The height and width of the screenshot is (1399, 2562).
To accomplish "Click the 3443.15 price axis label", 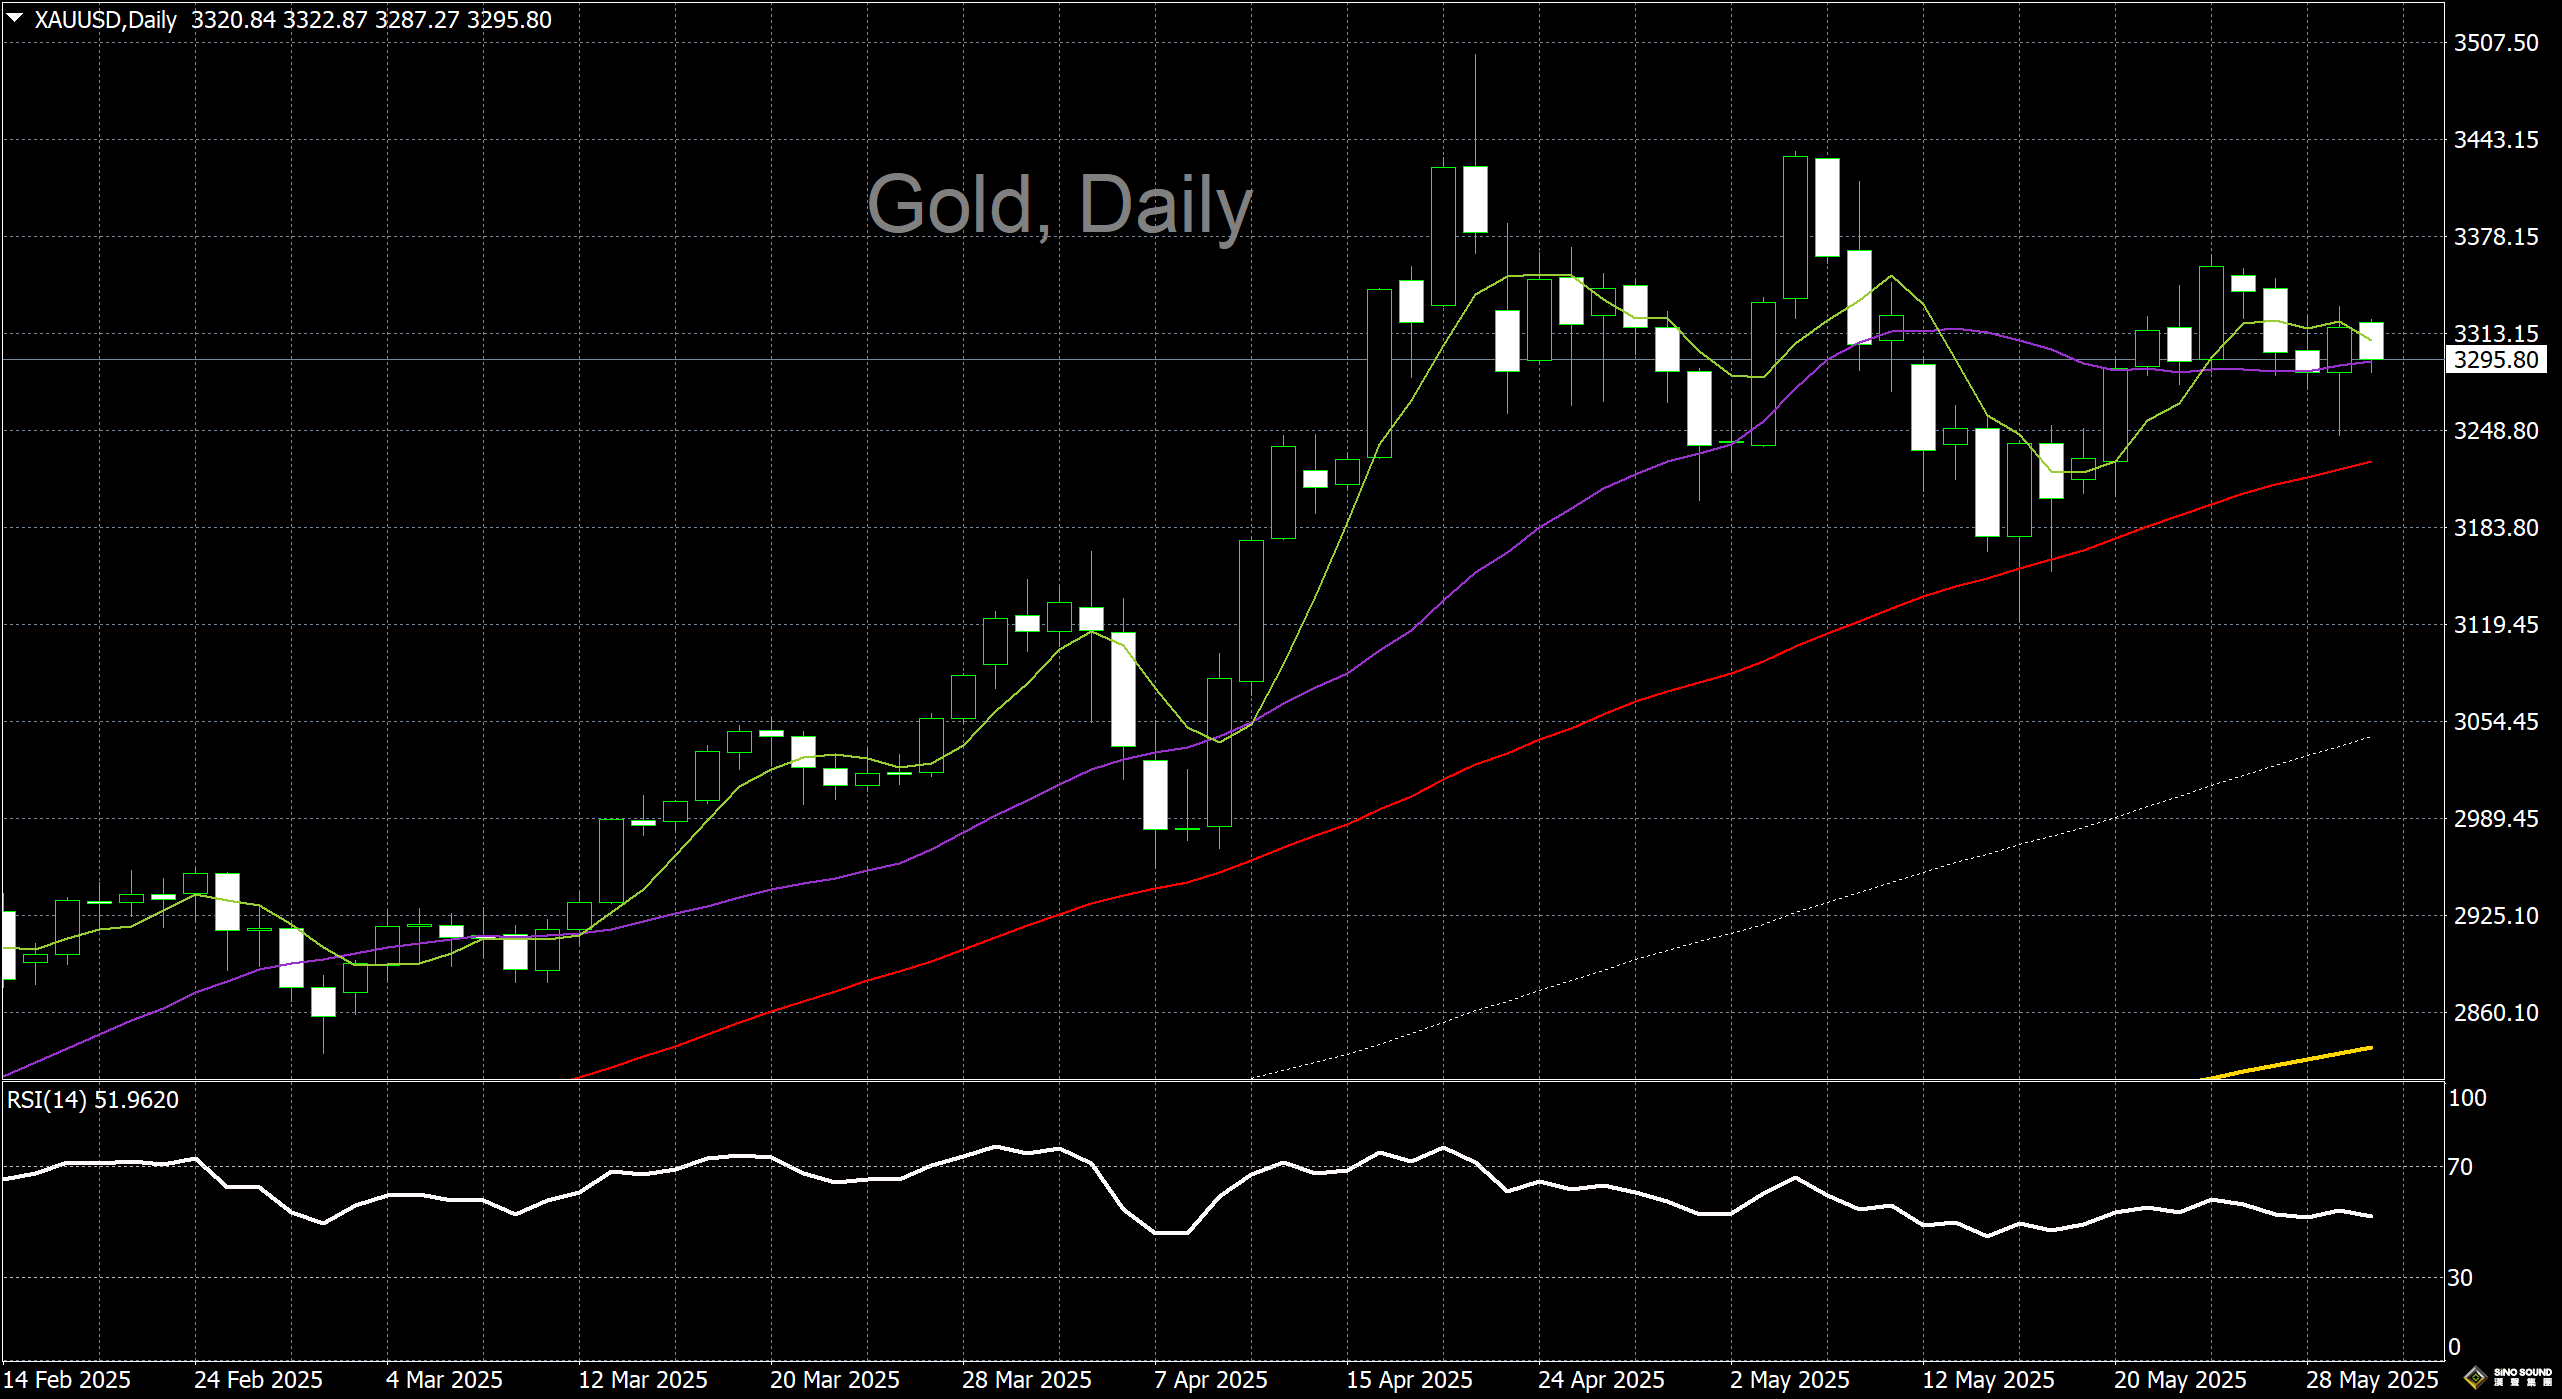I will point(2496,140).
